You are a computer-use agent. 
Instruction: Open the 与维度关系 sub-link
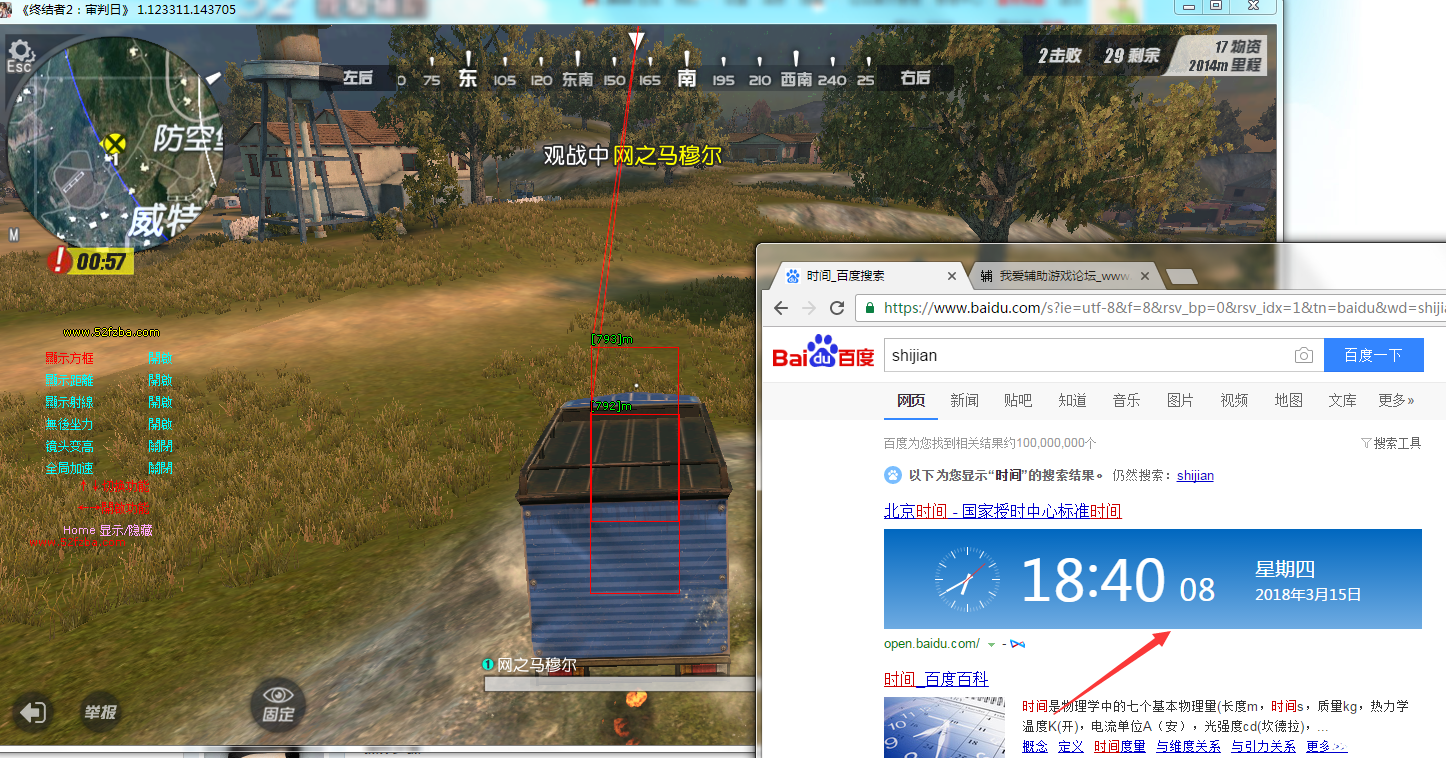pyautogui.click(x=1188, y=746)
